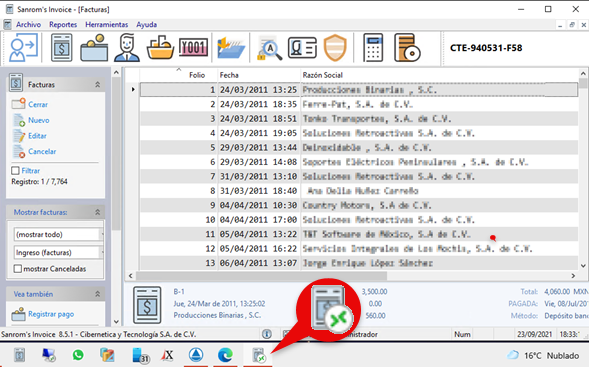Click the Cancelar link
589x367 pixels.
42,151
